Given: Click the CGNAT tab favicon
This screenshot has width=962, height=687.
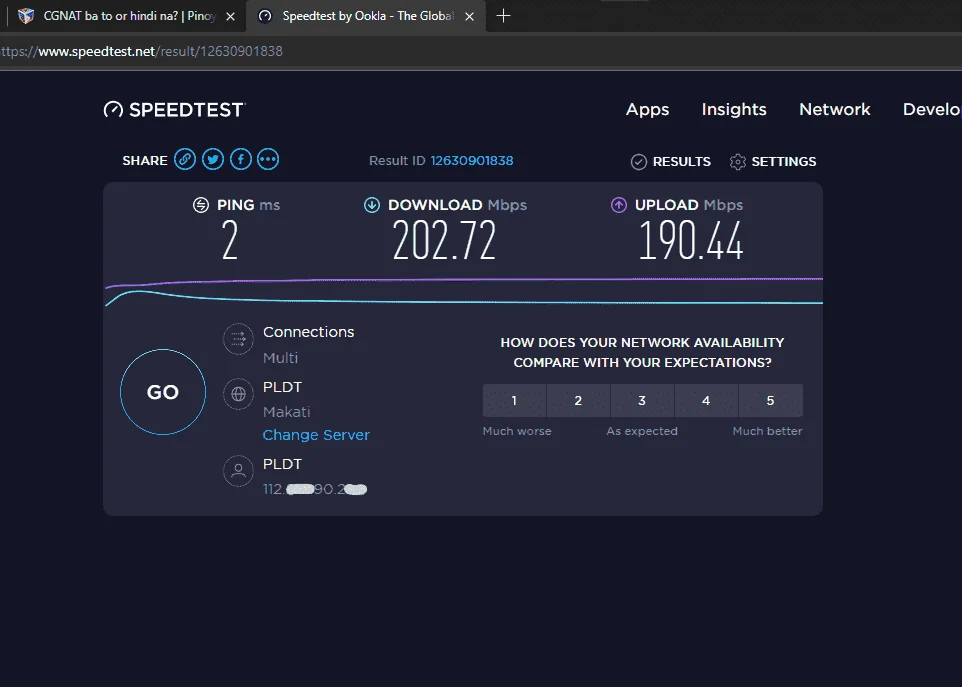Looking at the screenshot, I should pyautogui.click(x=26, y=16).
